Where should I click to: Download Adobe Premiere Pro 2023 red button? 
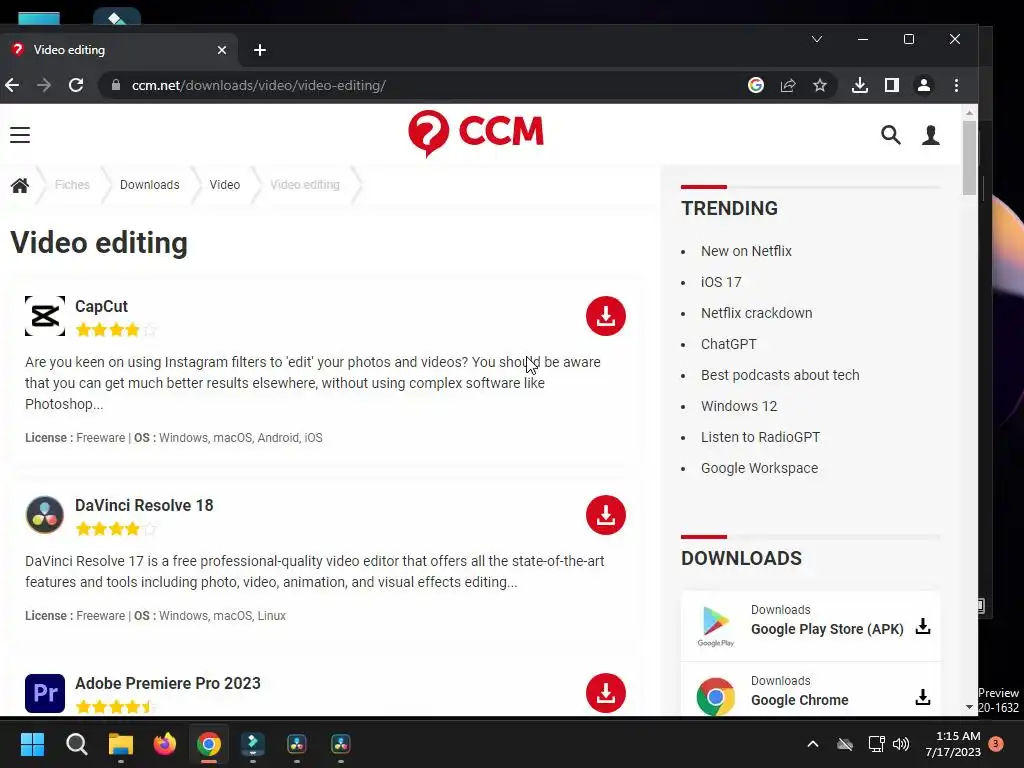coord(605,693)
